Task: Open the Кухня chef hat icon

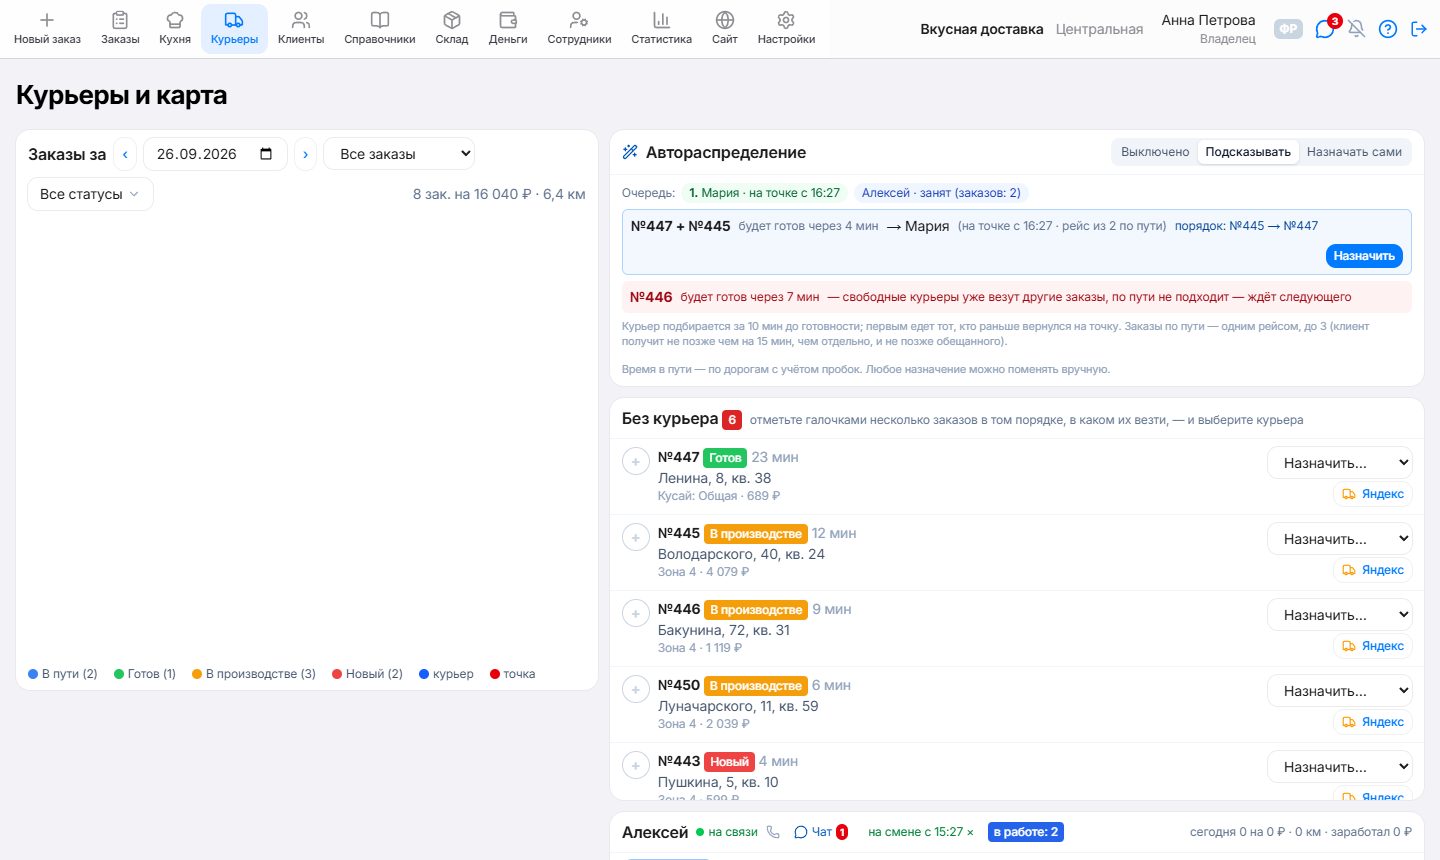Action: [x=175, y=20]
